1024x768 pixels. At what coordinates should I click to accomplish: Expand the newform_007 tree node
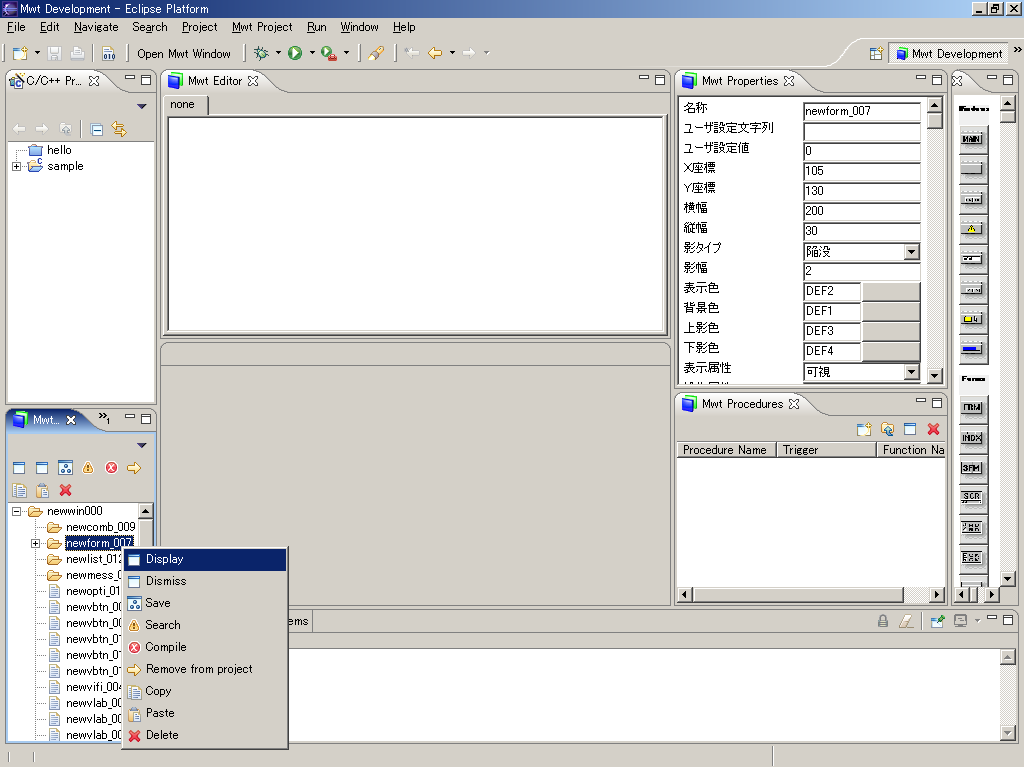(35, 543)
